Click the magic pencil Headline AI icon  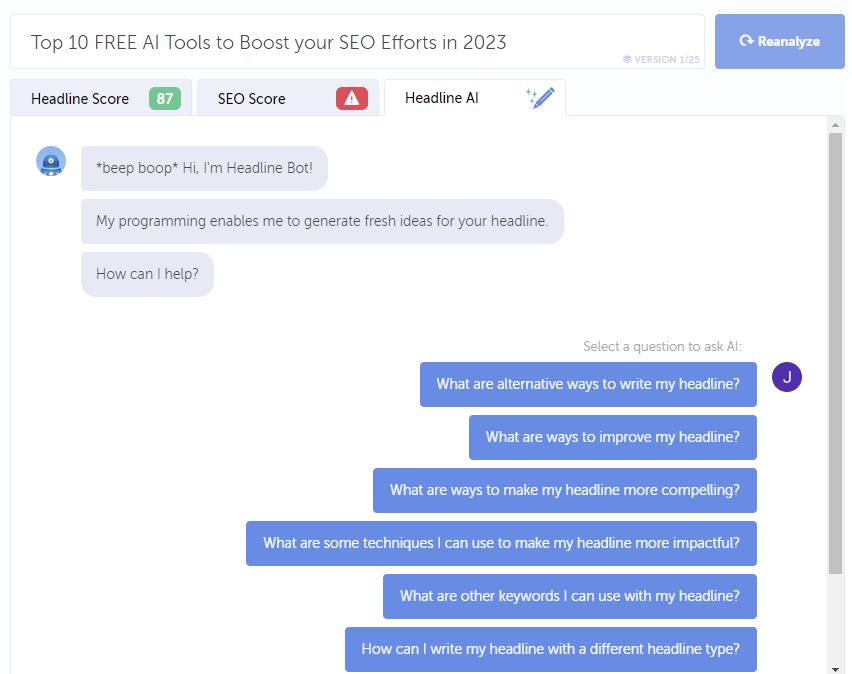click(x=541, y=98)
